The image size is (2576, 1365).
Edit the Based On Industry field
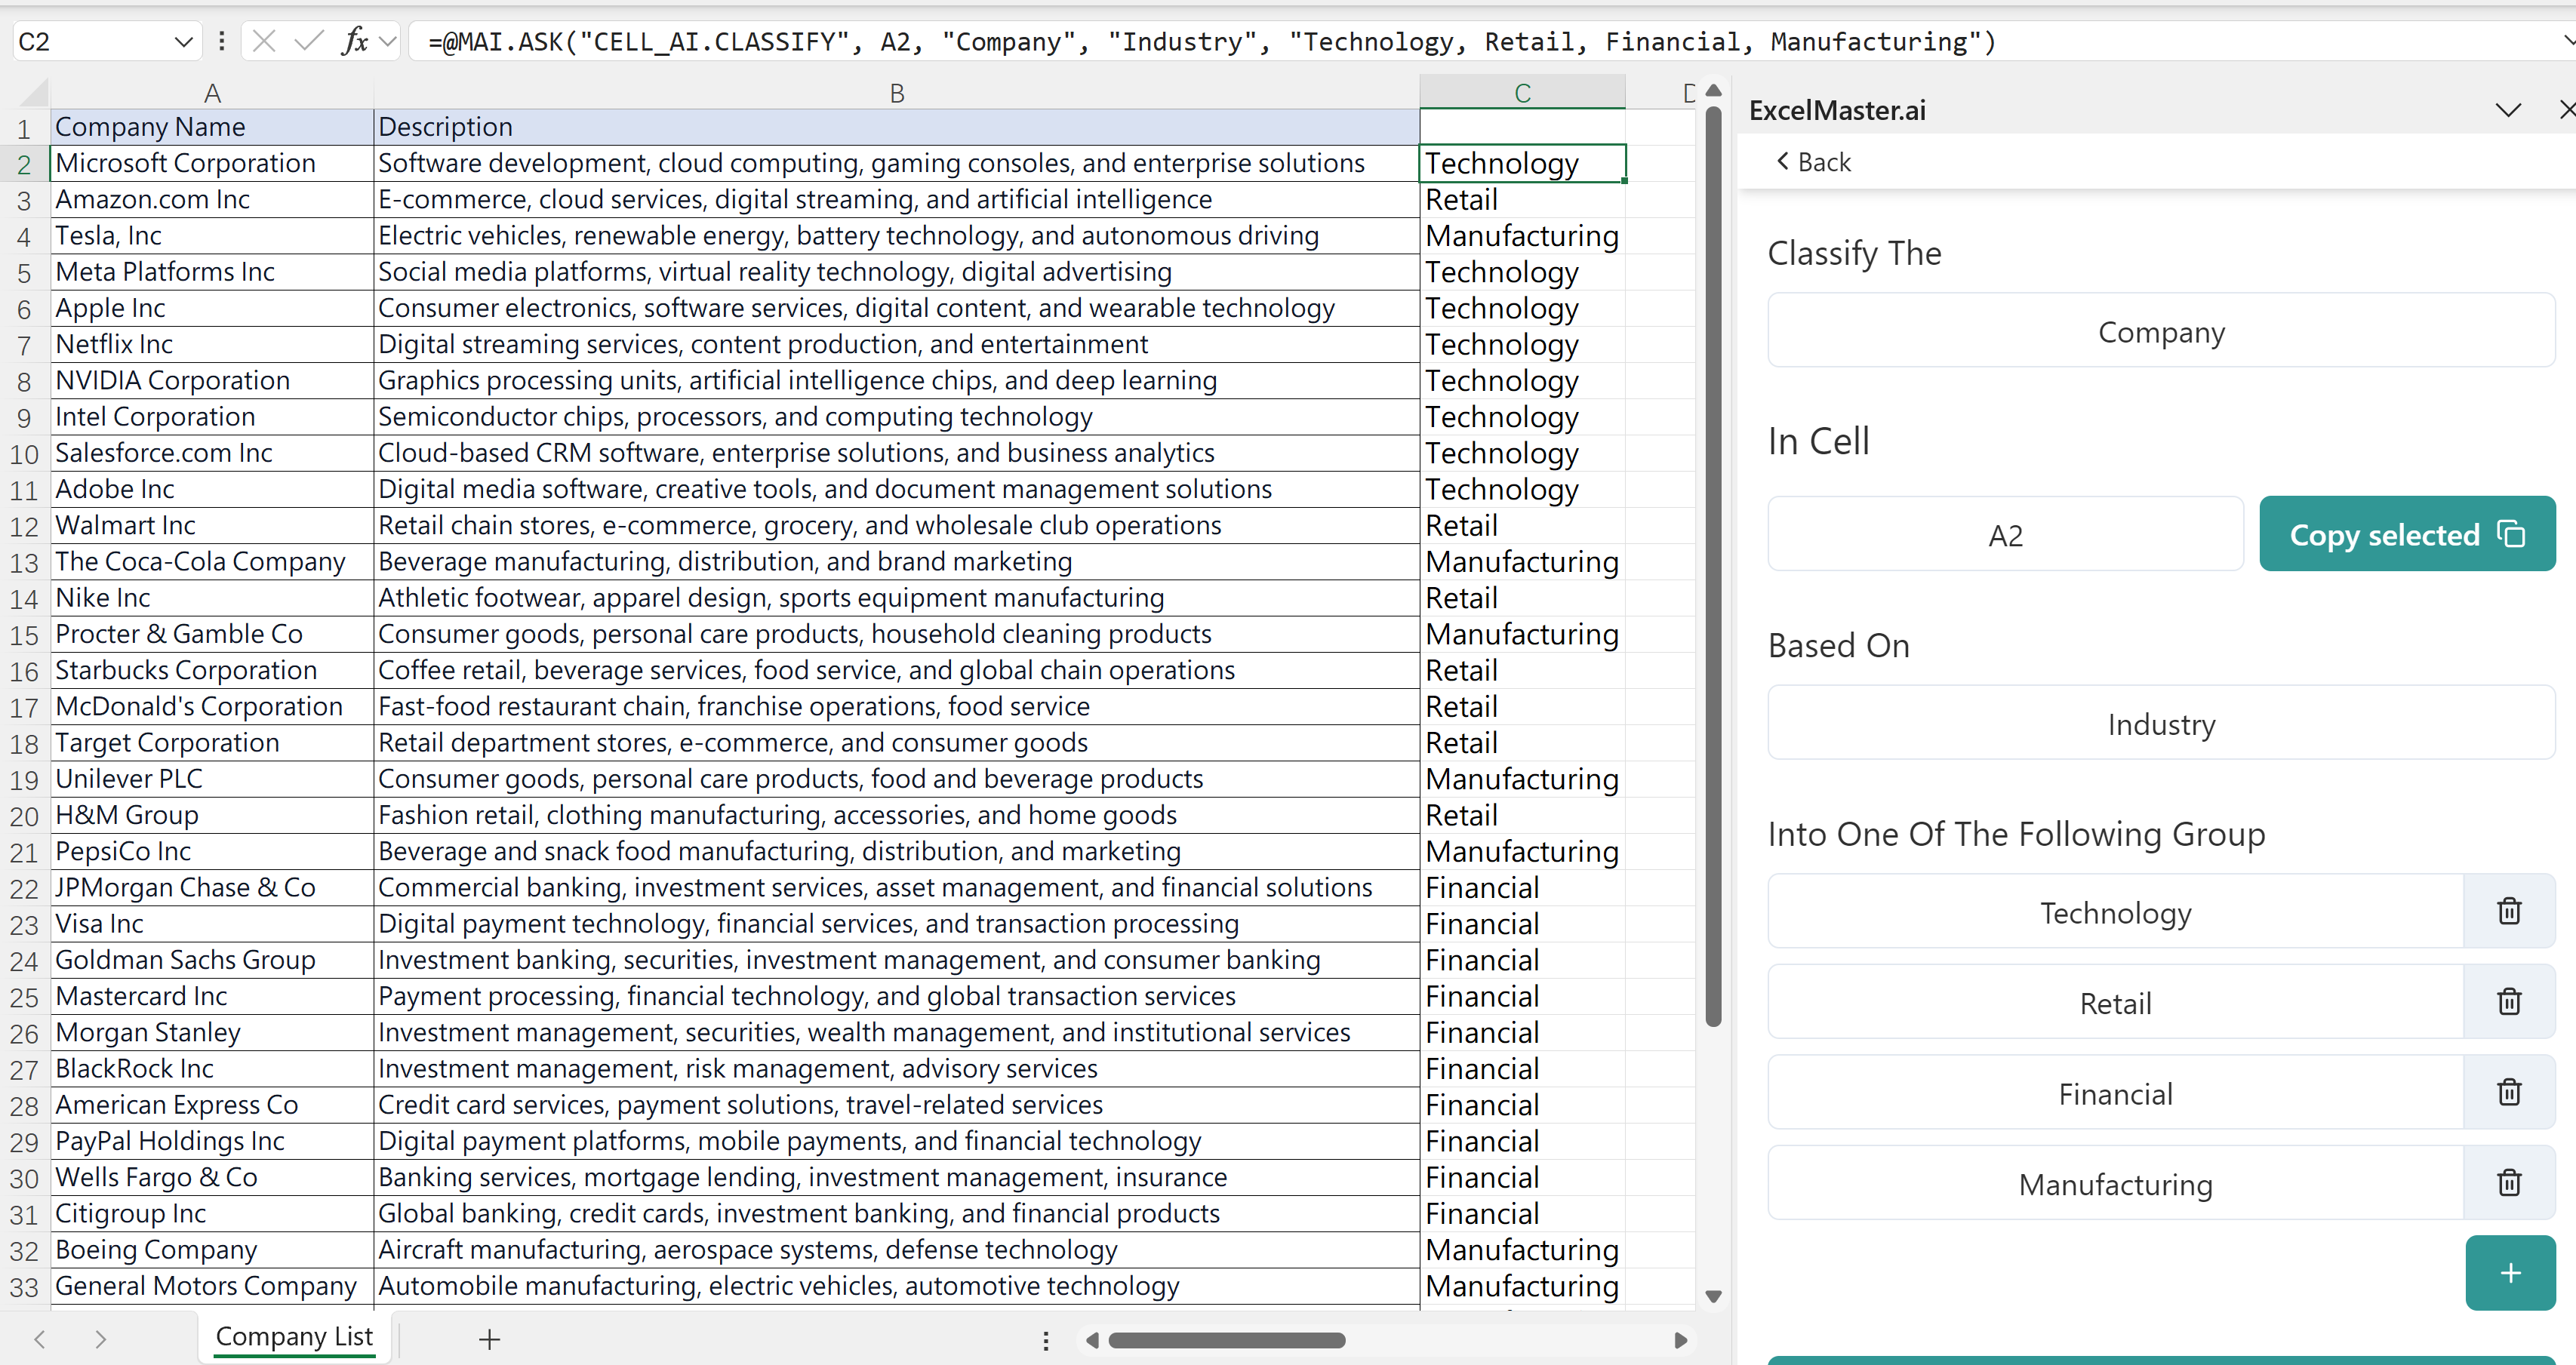tap(2161, 723)
